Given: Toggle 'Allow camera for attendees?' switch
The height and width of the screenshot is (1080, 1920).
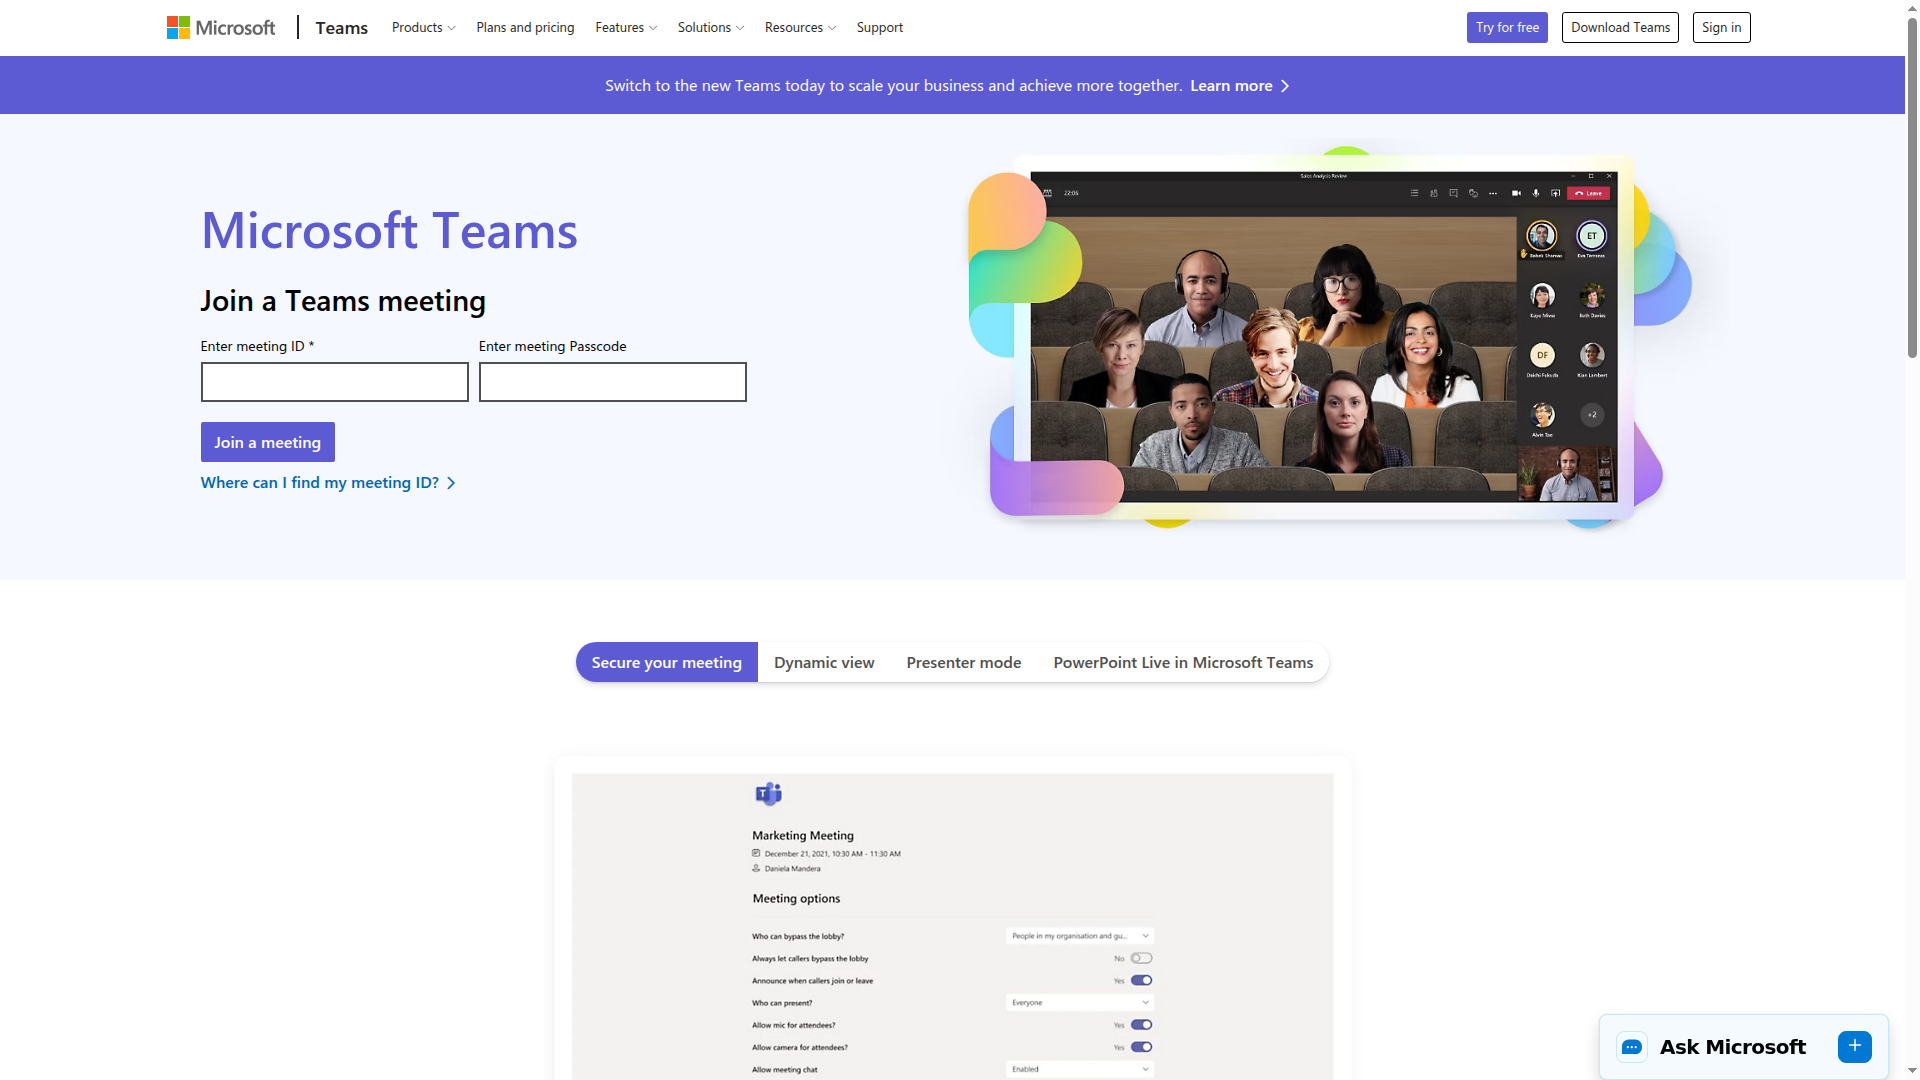Looking at the screenshot, I should pyautogui.click(x=1141, y=1047).
